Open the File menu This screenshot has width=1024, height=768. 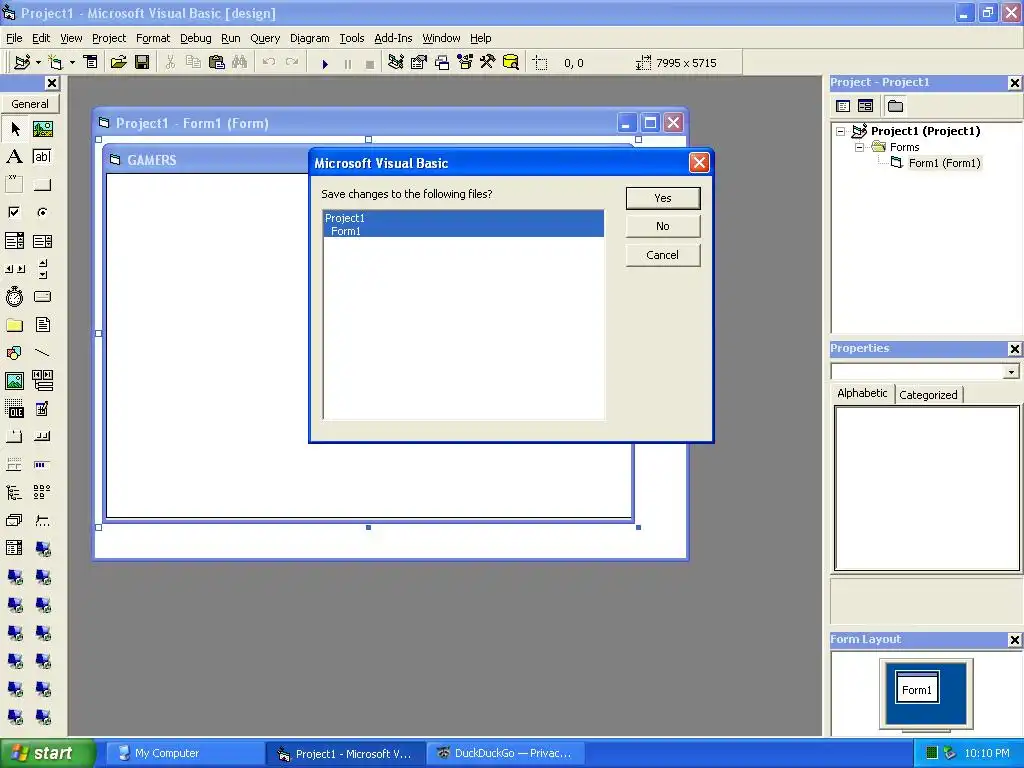(14, 38)
